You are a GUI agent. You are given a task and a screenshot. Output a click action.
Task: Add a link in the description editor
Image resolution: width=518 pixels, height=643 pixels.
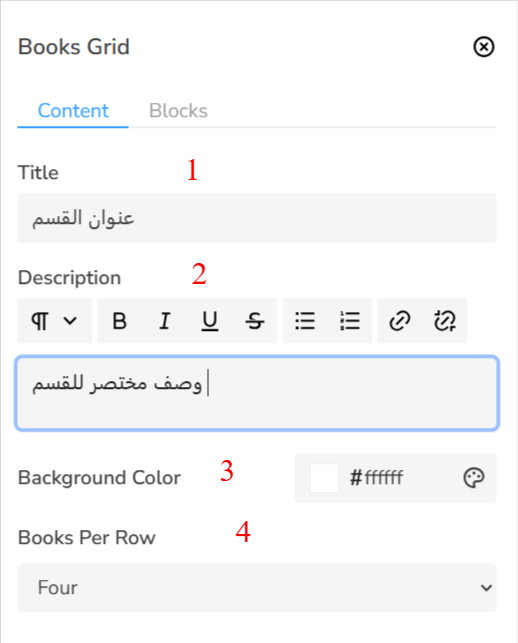(400, 321)
